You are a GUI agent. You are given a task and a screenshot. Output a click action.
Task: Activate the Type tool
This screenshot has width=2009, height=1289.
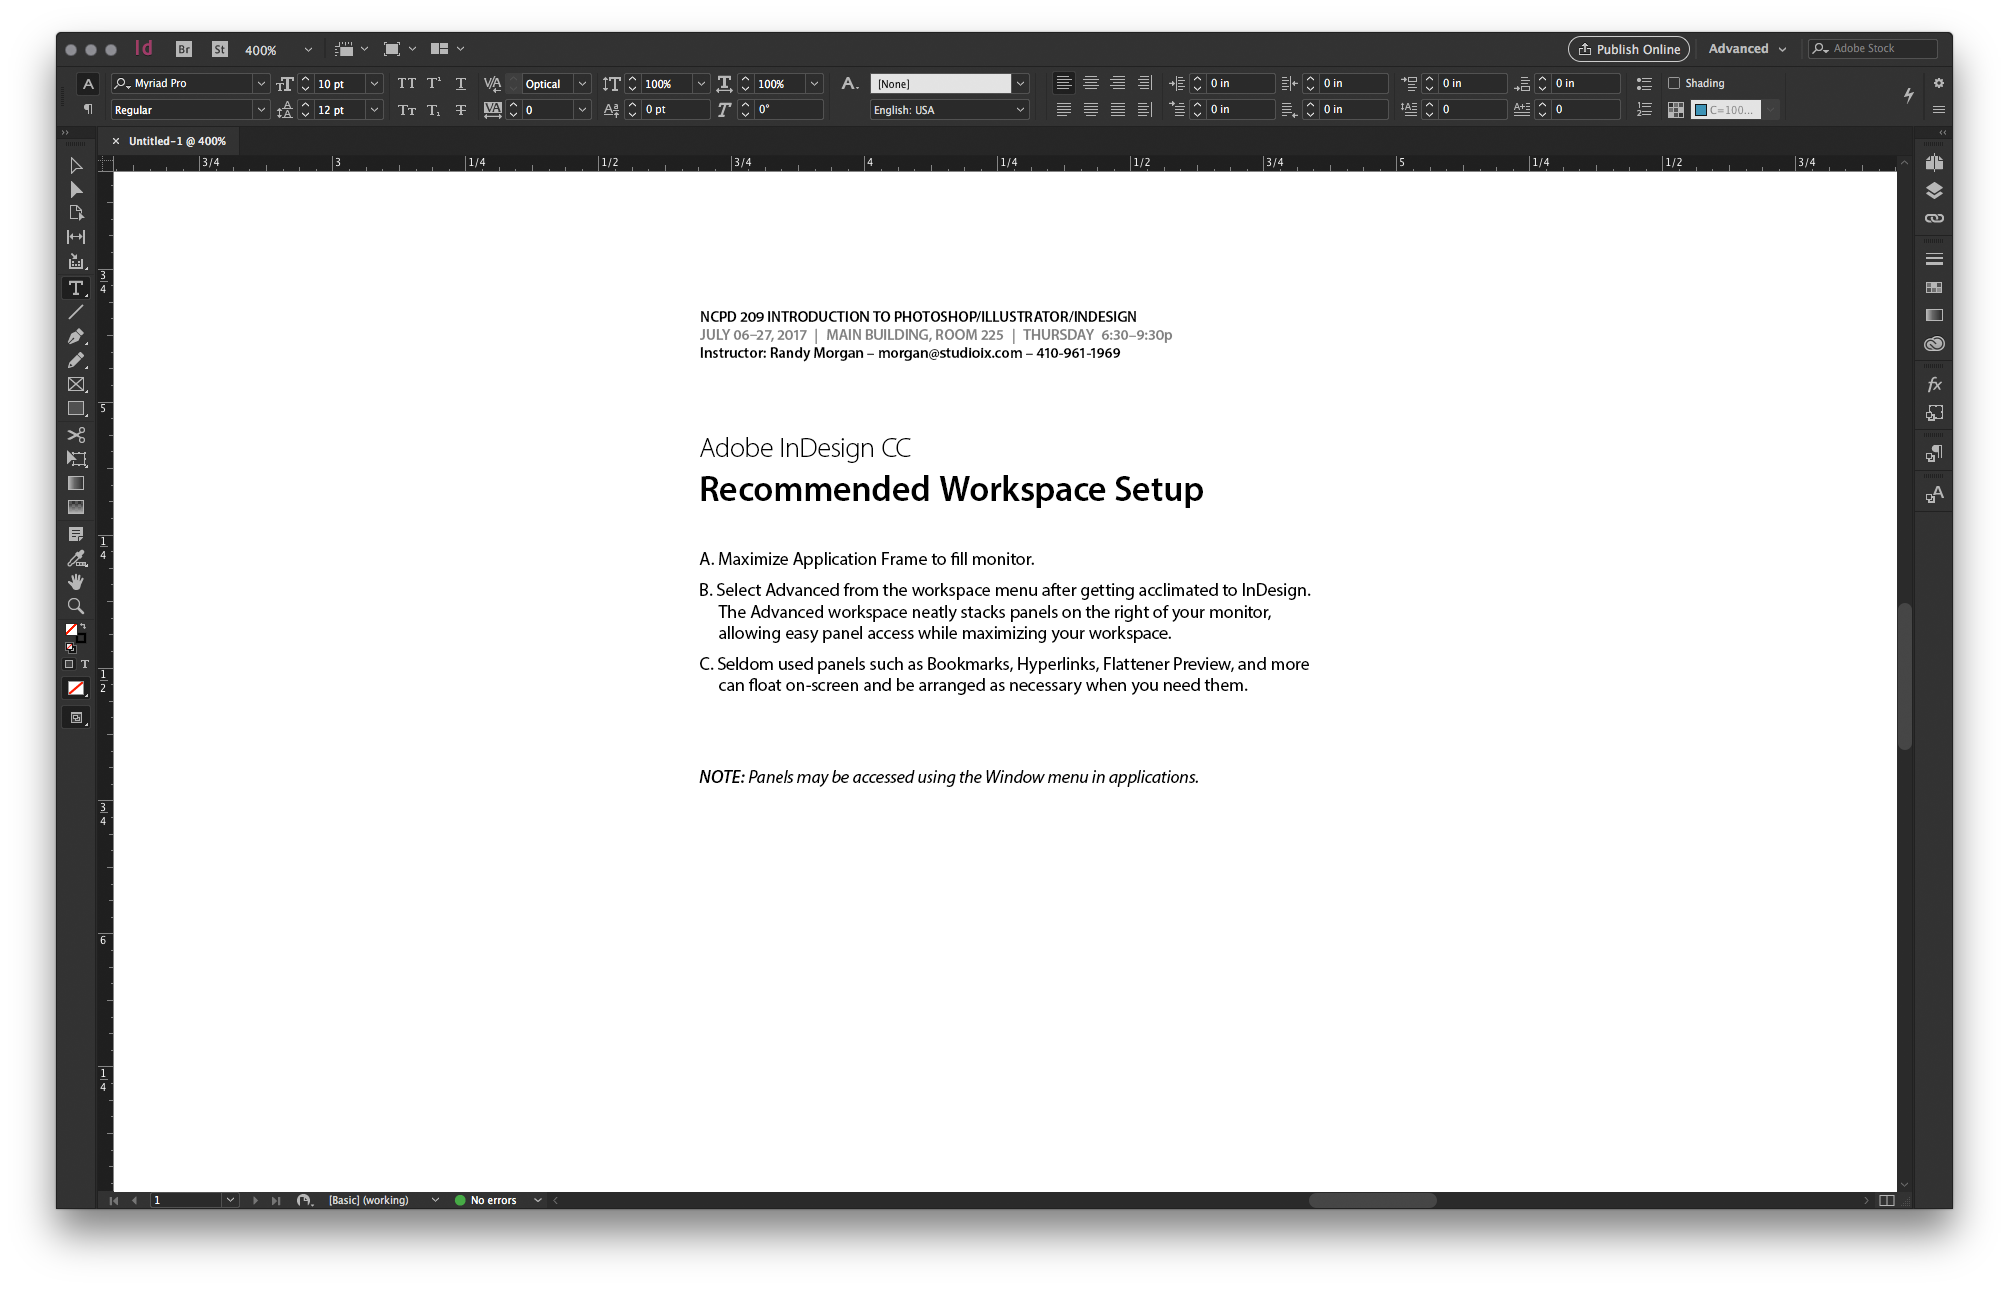tap(76, 288)
